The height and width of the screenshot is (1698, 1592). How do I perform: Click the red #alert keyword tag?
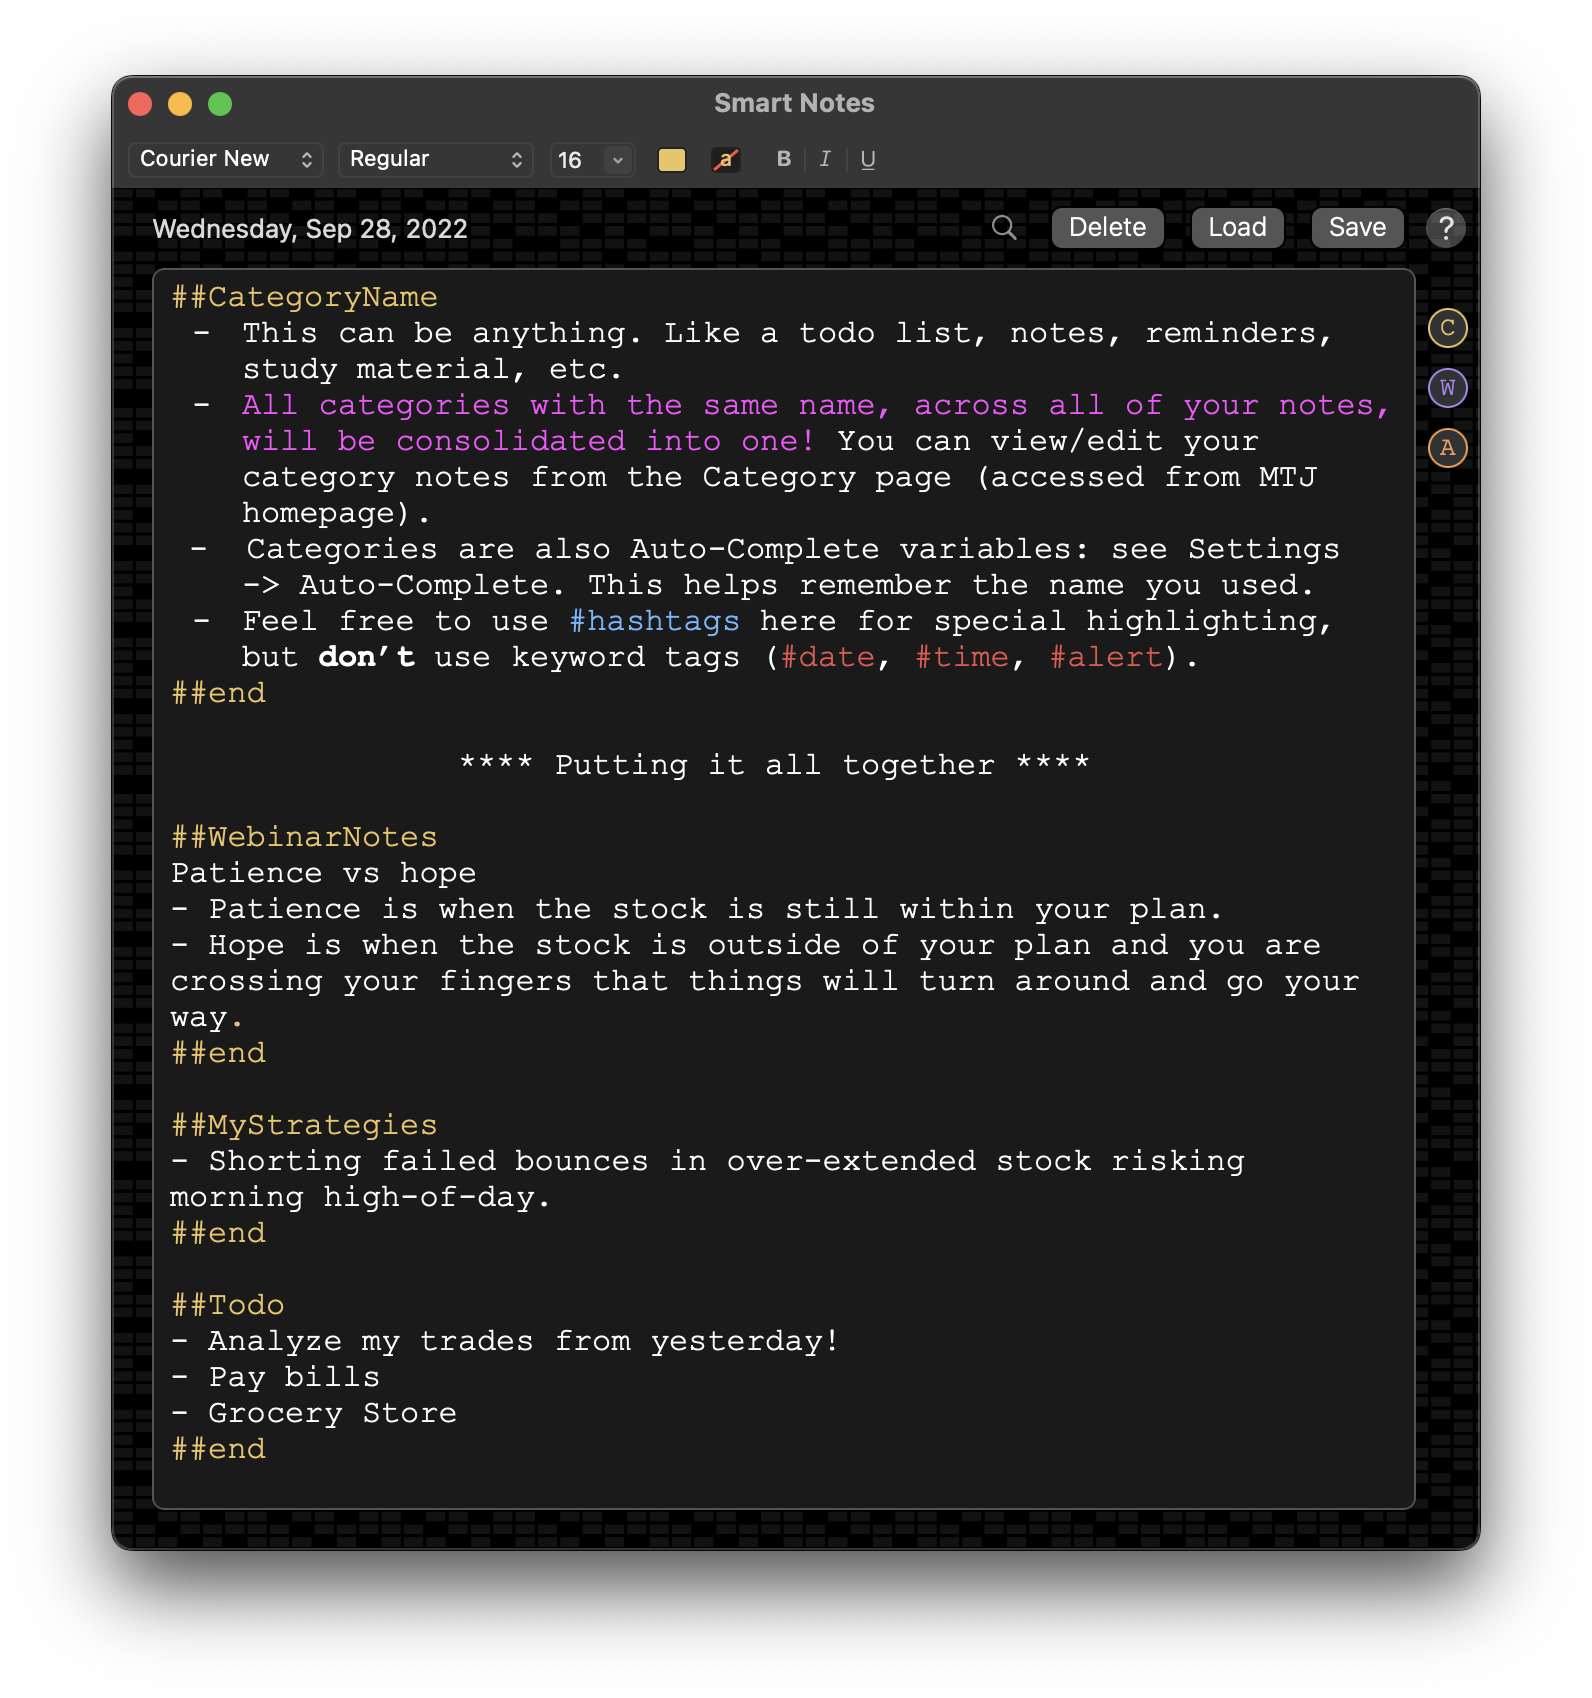[x=1106, y=657]
